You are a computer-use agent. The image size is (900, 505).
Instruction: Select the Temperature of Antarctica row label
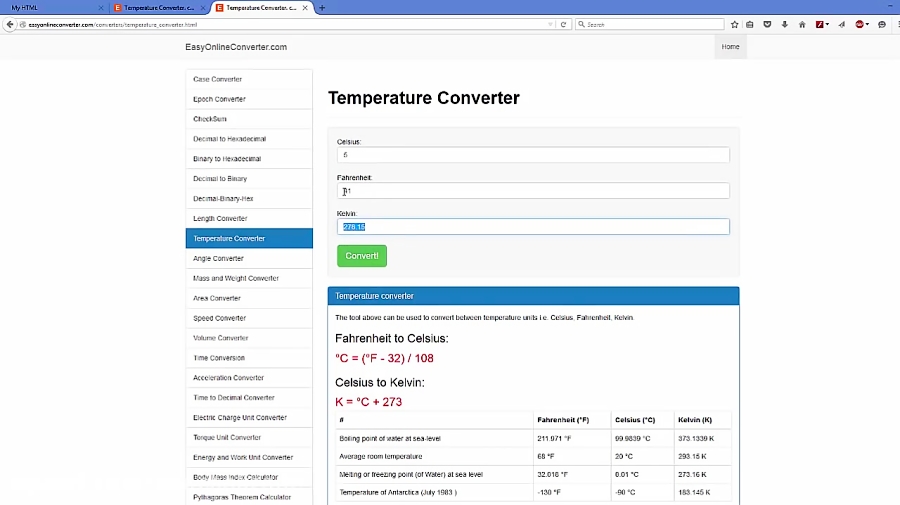pos(398,492)
